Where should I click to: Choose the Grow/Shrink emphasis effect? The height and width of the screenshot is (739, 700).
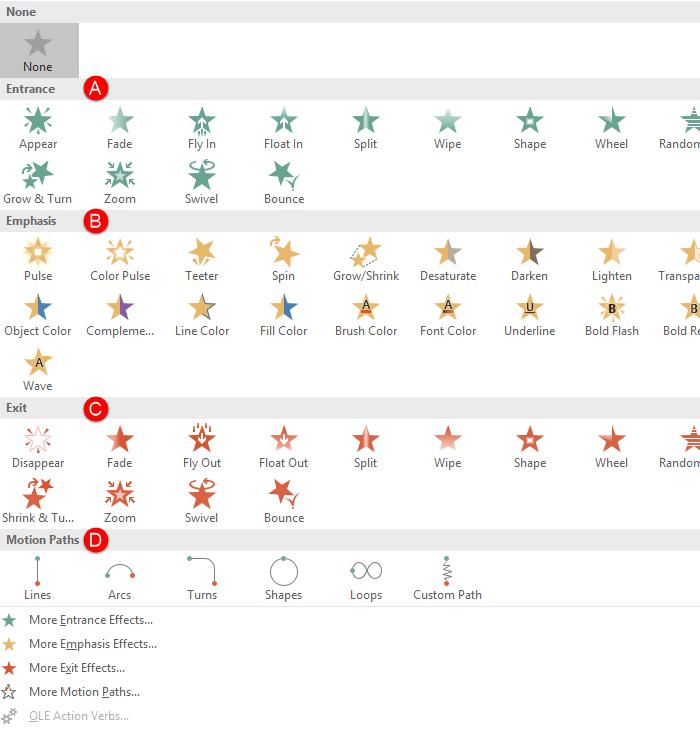366,260
